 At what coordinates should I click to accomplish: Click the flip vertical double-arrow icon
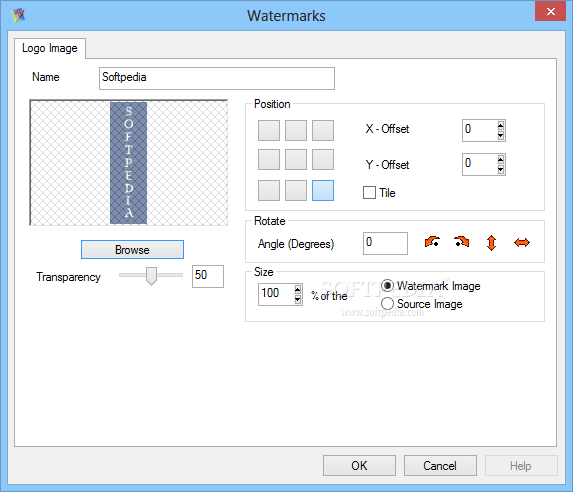tap(492, 243)
